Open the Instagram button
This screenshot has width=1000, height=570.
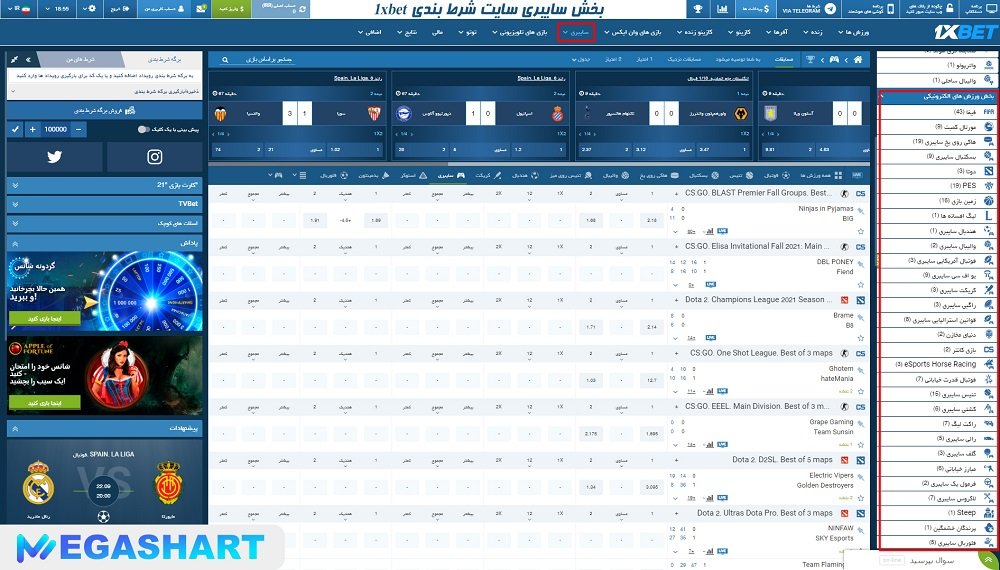tap(154, 157)
